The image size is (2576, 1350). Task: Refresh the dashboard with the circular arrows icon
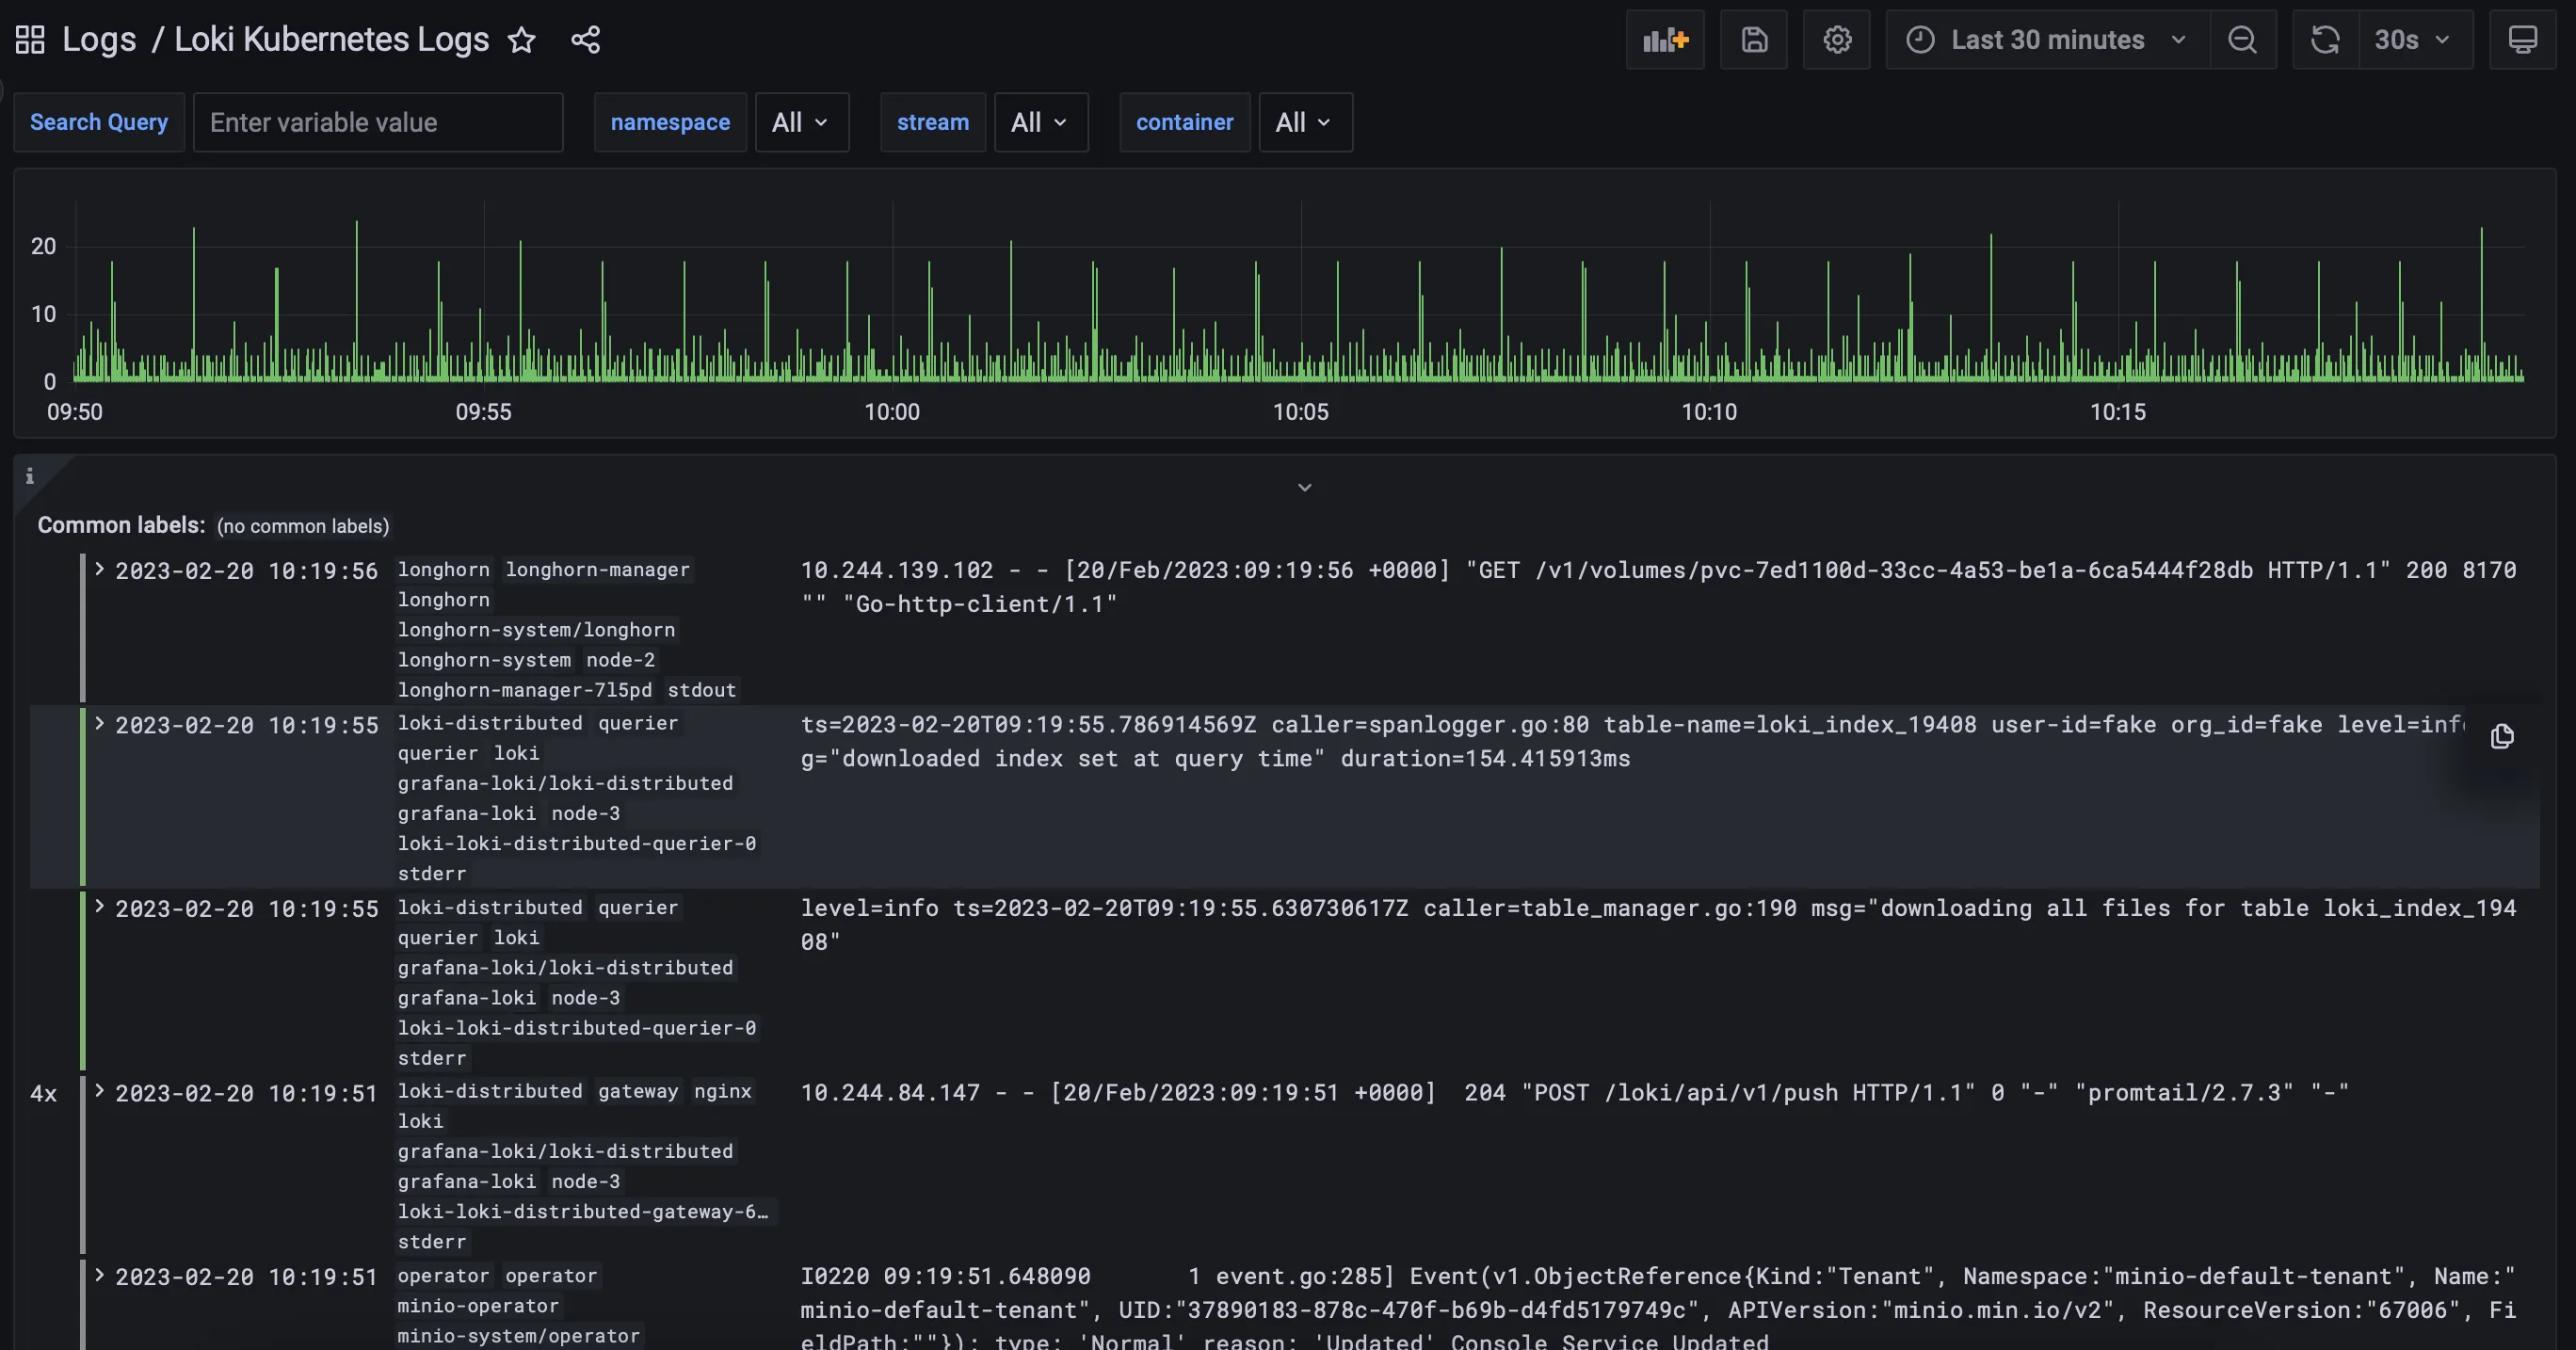pyautogui.click(x=2325, y=40)
